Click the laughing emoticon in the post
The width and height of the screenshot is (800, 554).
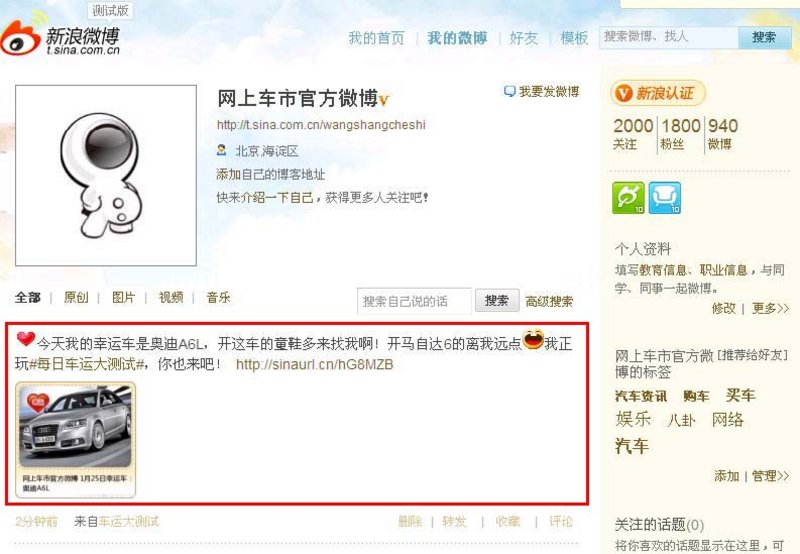(533, 339)
